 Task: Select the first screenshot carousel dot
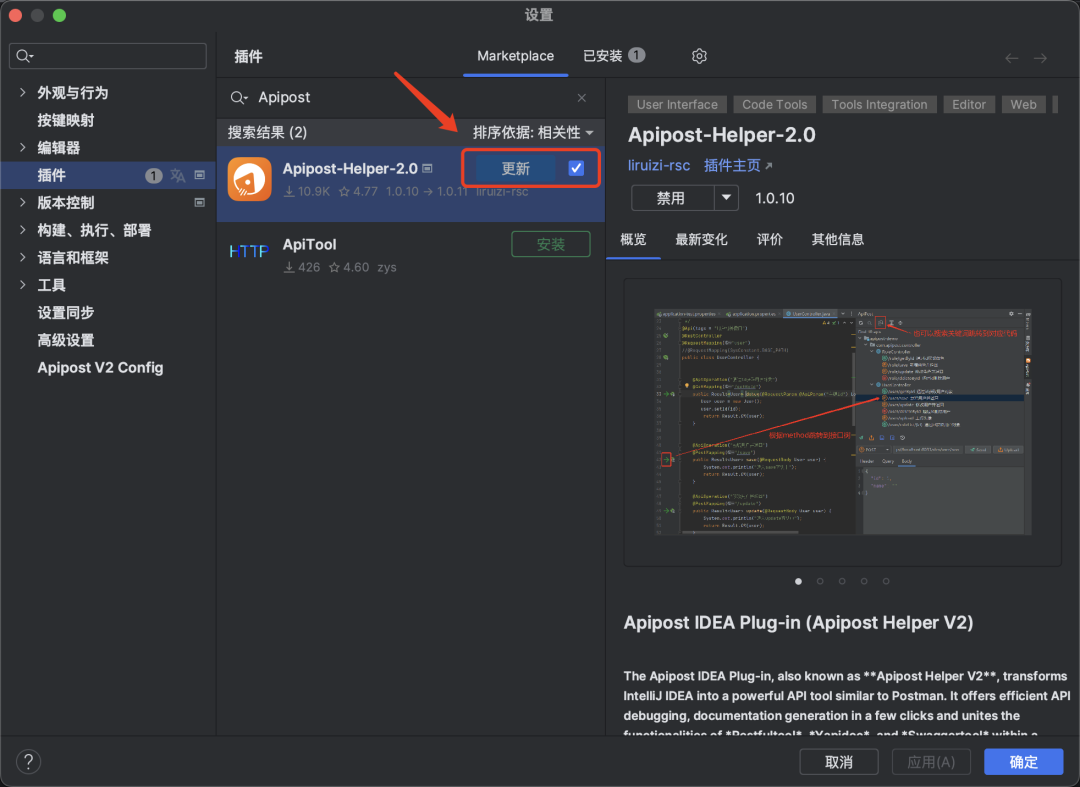point(798,581)
